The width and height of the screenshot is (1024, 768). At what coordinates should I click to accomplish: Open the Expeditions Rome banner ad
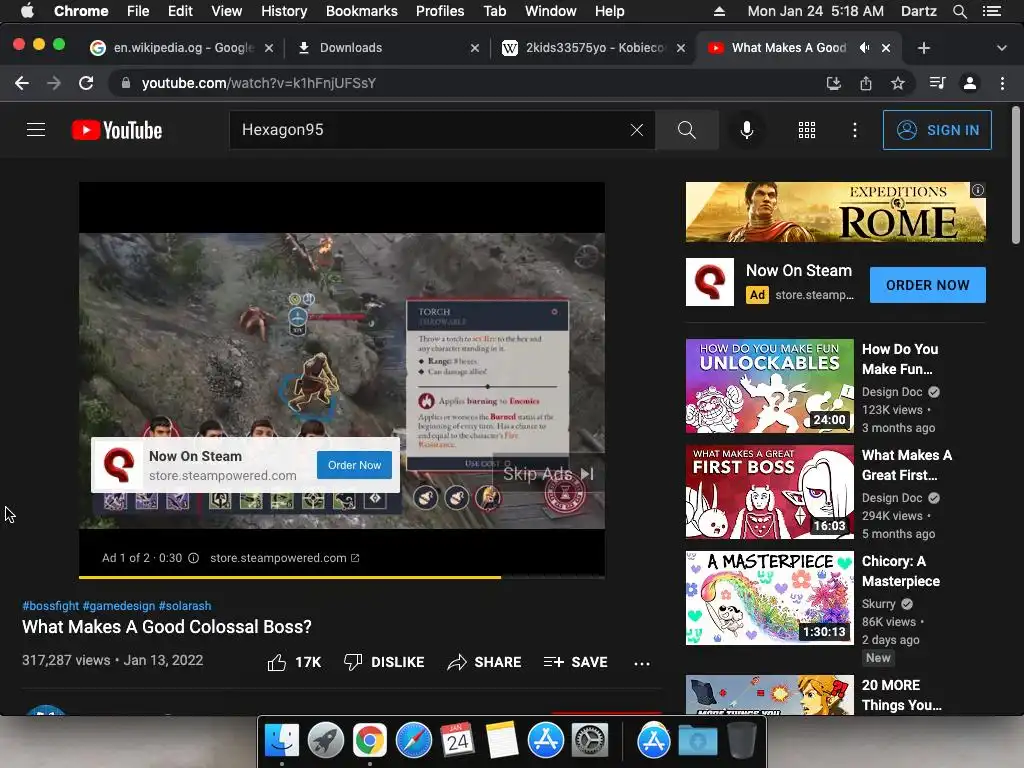pyautogui.click(x=835, y=212)
